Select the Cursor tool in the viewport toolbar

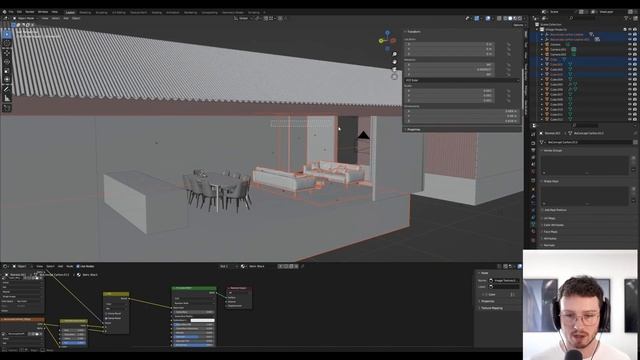[7, 43]
